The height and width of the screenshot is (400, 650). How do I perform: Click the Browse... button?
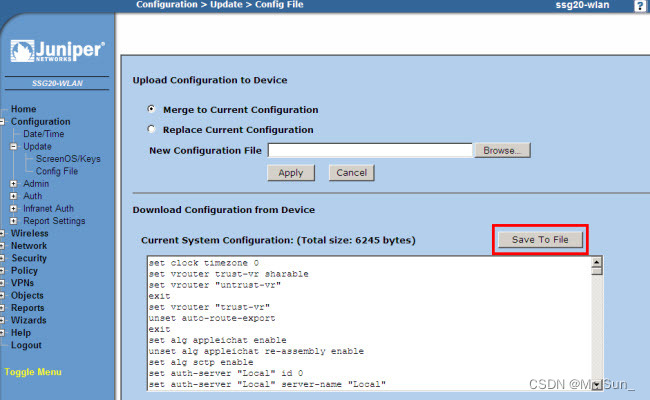pos(502,150)
